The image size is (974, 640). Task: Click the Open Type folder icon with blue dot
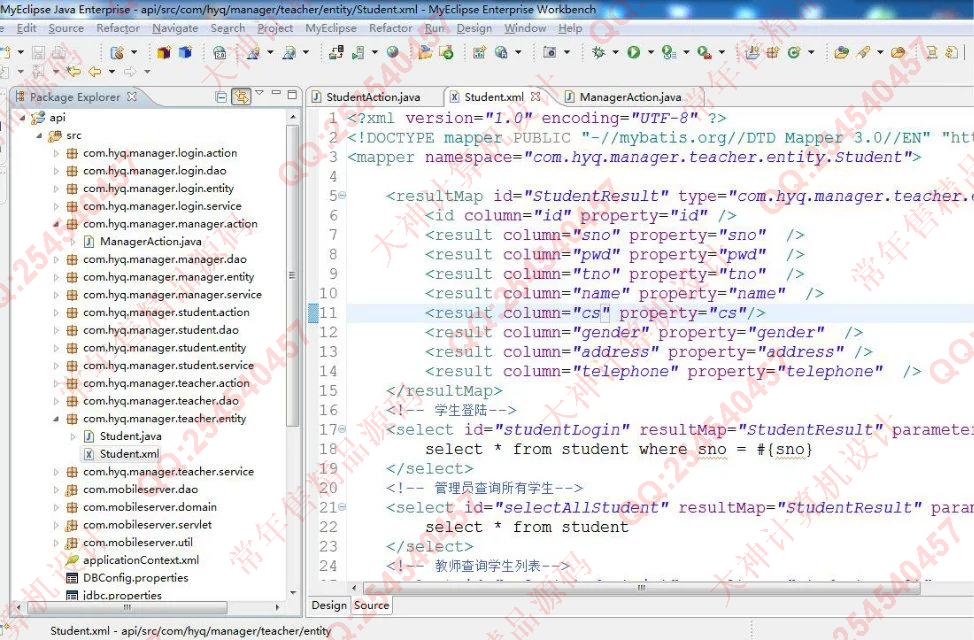pos(842,53)
